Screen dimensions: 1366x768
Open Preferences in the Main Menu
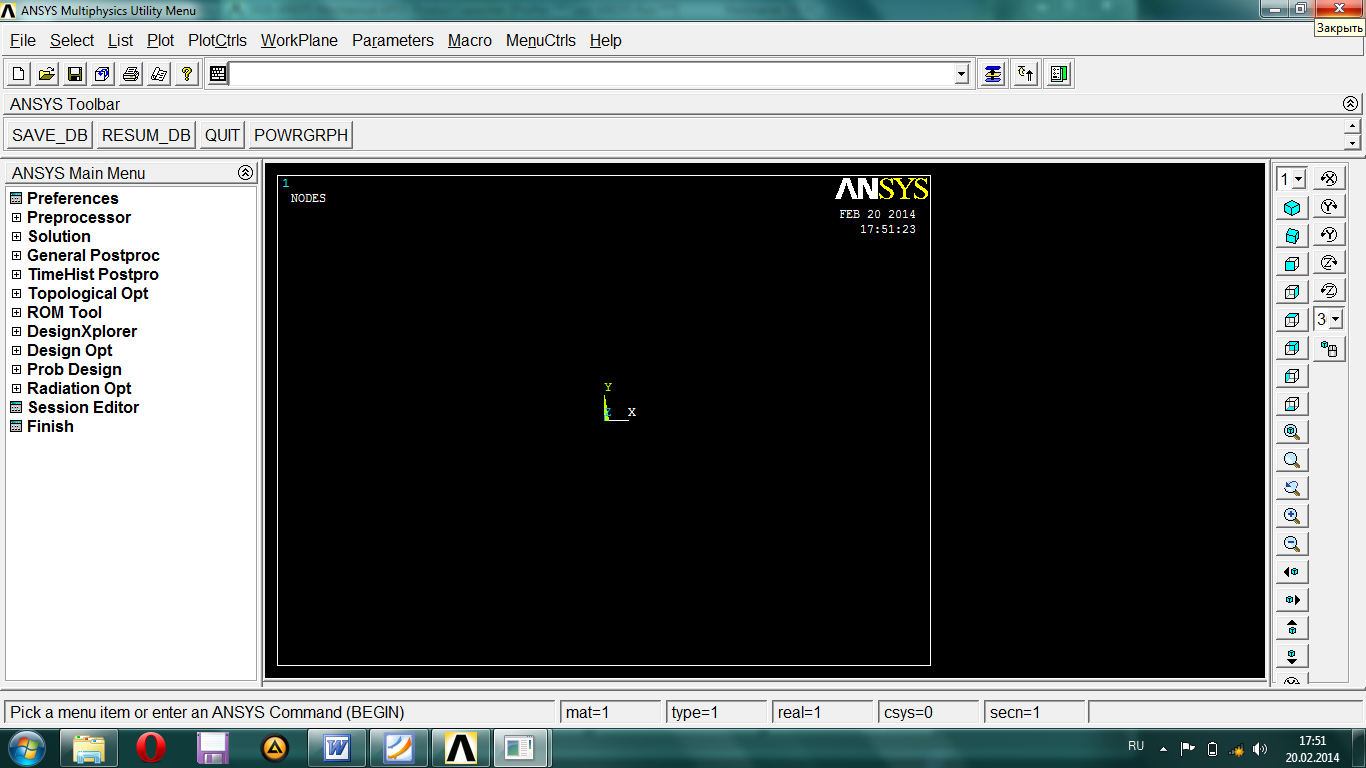(72, 199)
